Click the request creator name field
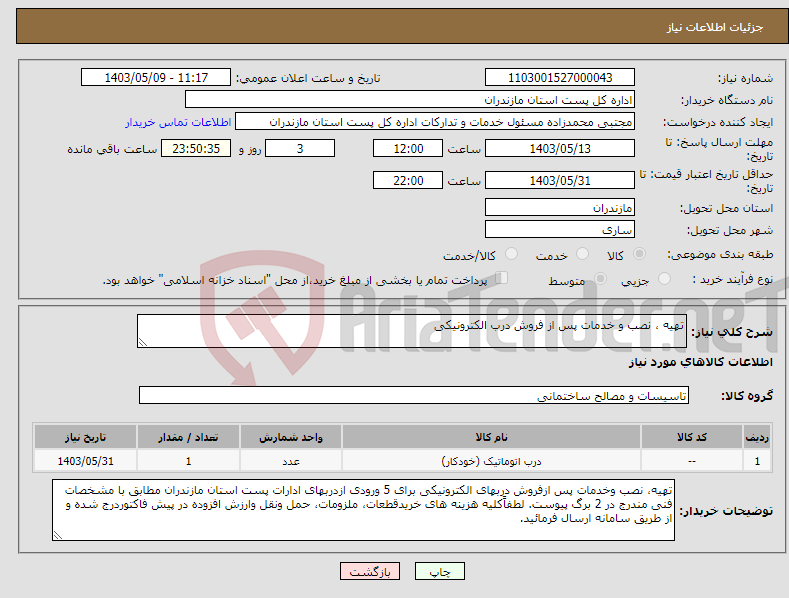Screen dimensions: 789x598 [435, 122]
